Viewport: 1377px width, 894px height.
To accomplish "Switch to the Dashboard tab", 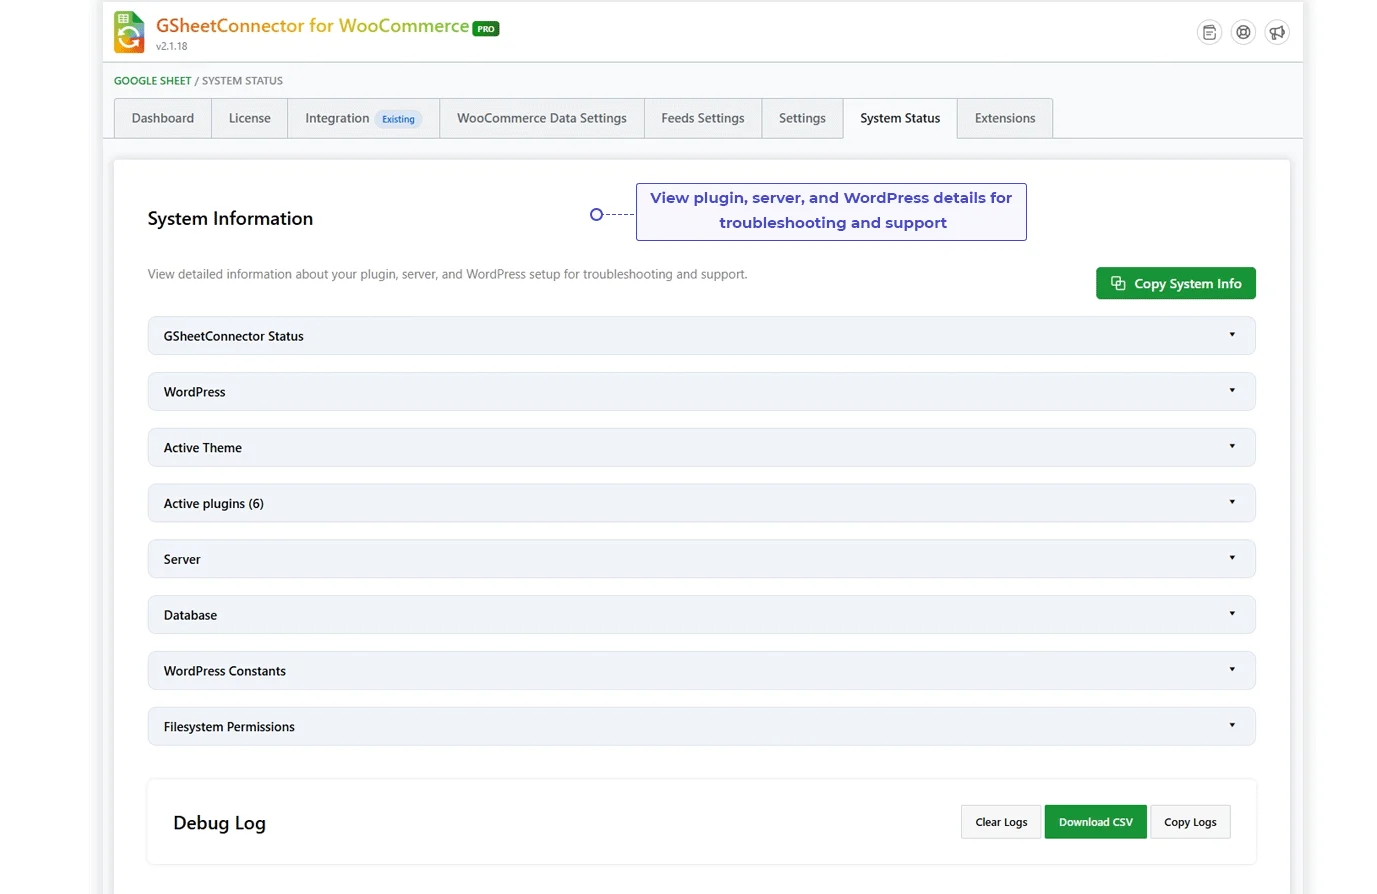I will click(163, 118).
